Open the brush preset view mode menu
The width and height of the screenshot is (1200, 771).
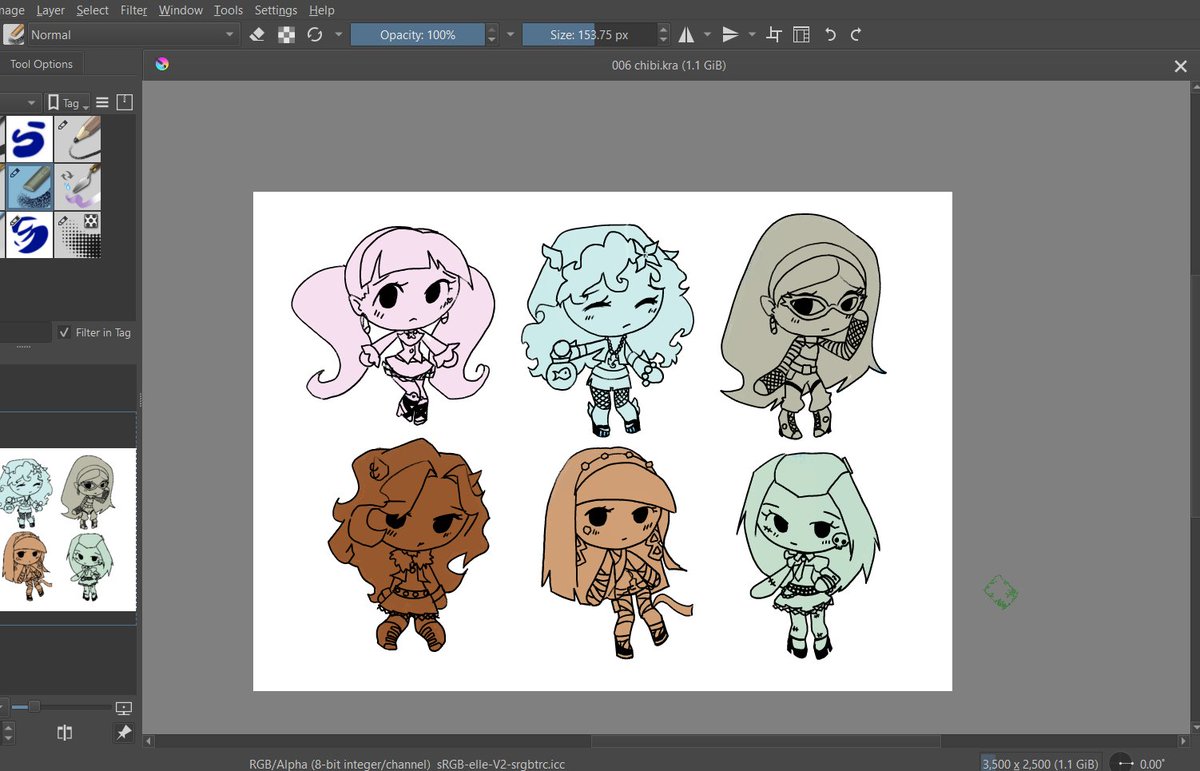(x=102, y=102)
